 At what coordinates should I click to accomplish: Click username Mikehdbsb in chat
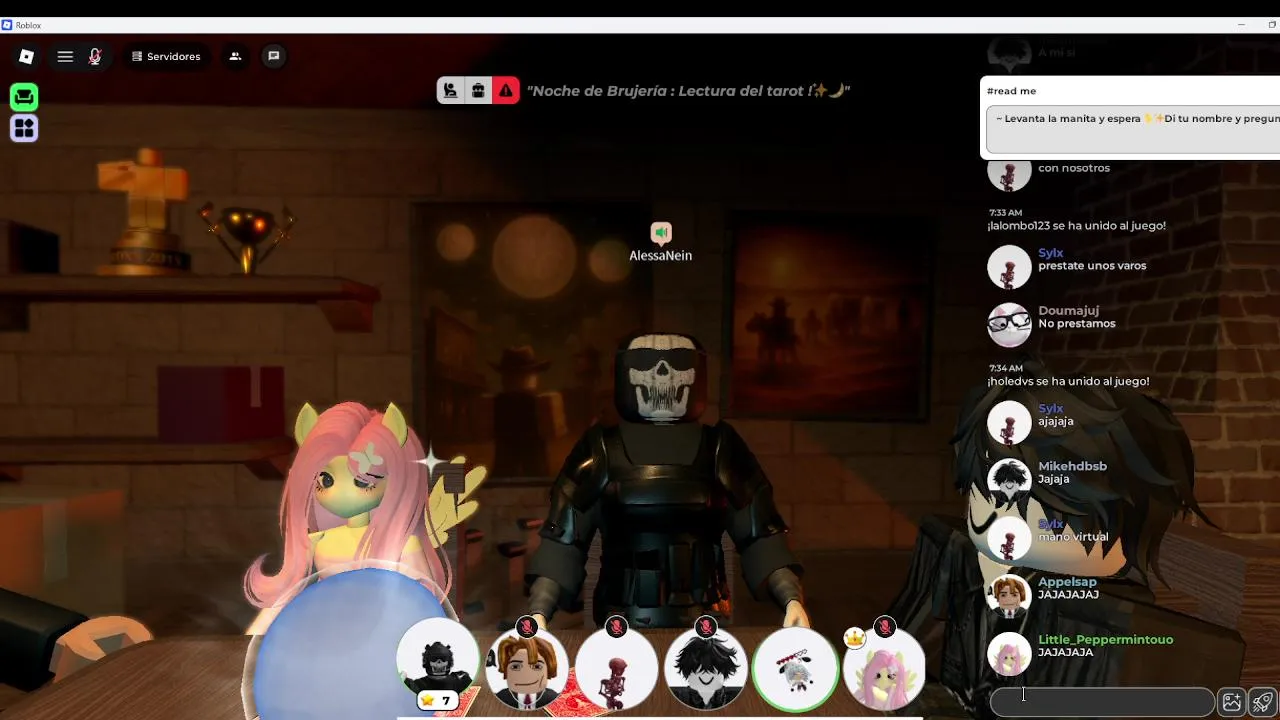(x=1072, y=466)
